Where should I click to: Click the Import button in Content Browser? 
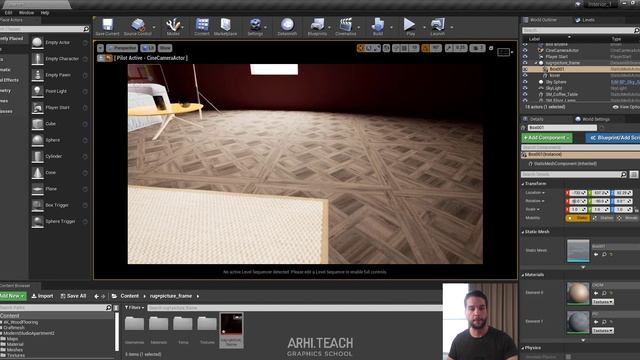[x=42, y=296]
